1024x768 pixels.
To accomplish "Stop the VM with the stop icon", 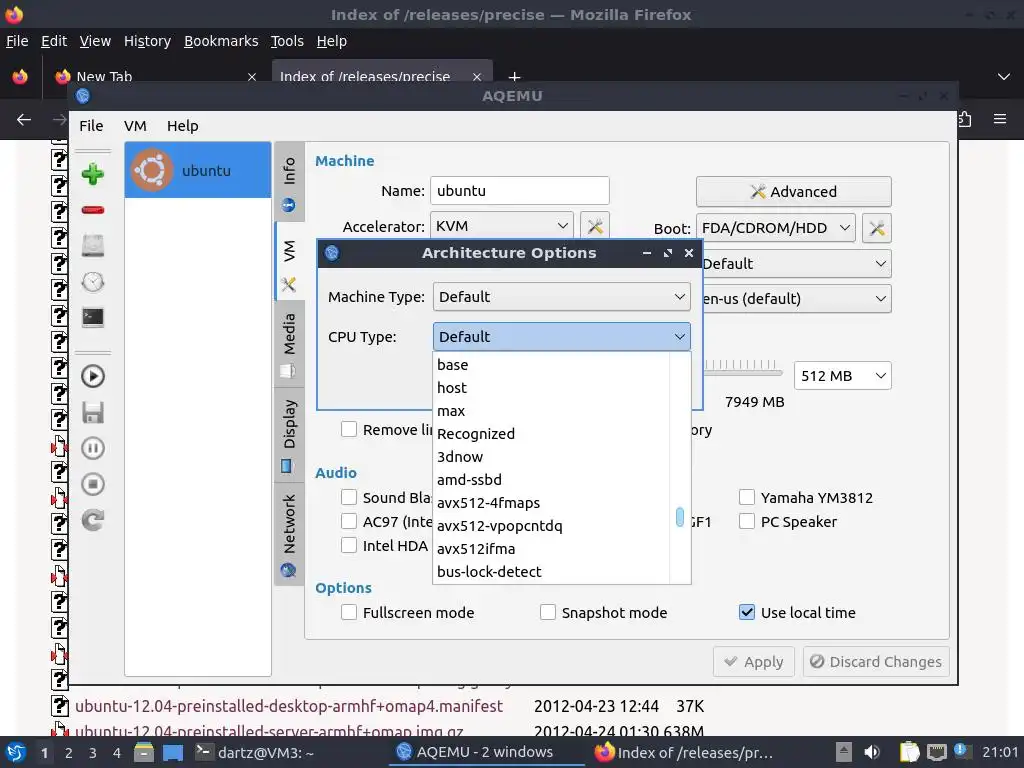I will pyautogui.click(x=93, y=484).
